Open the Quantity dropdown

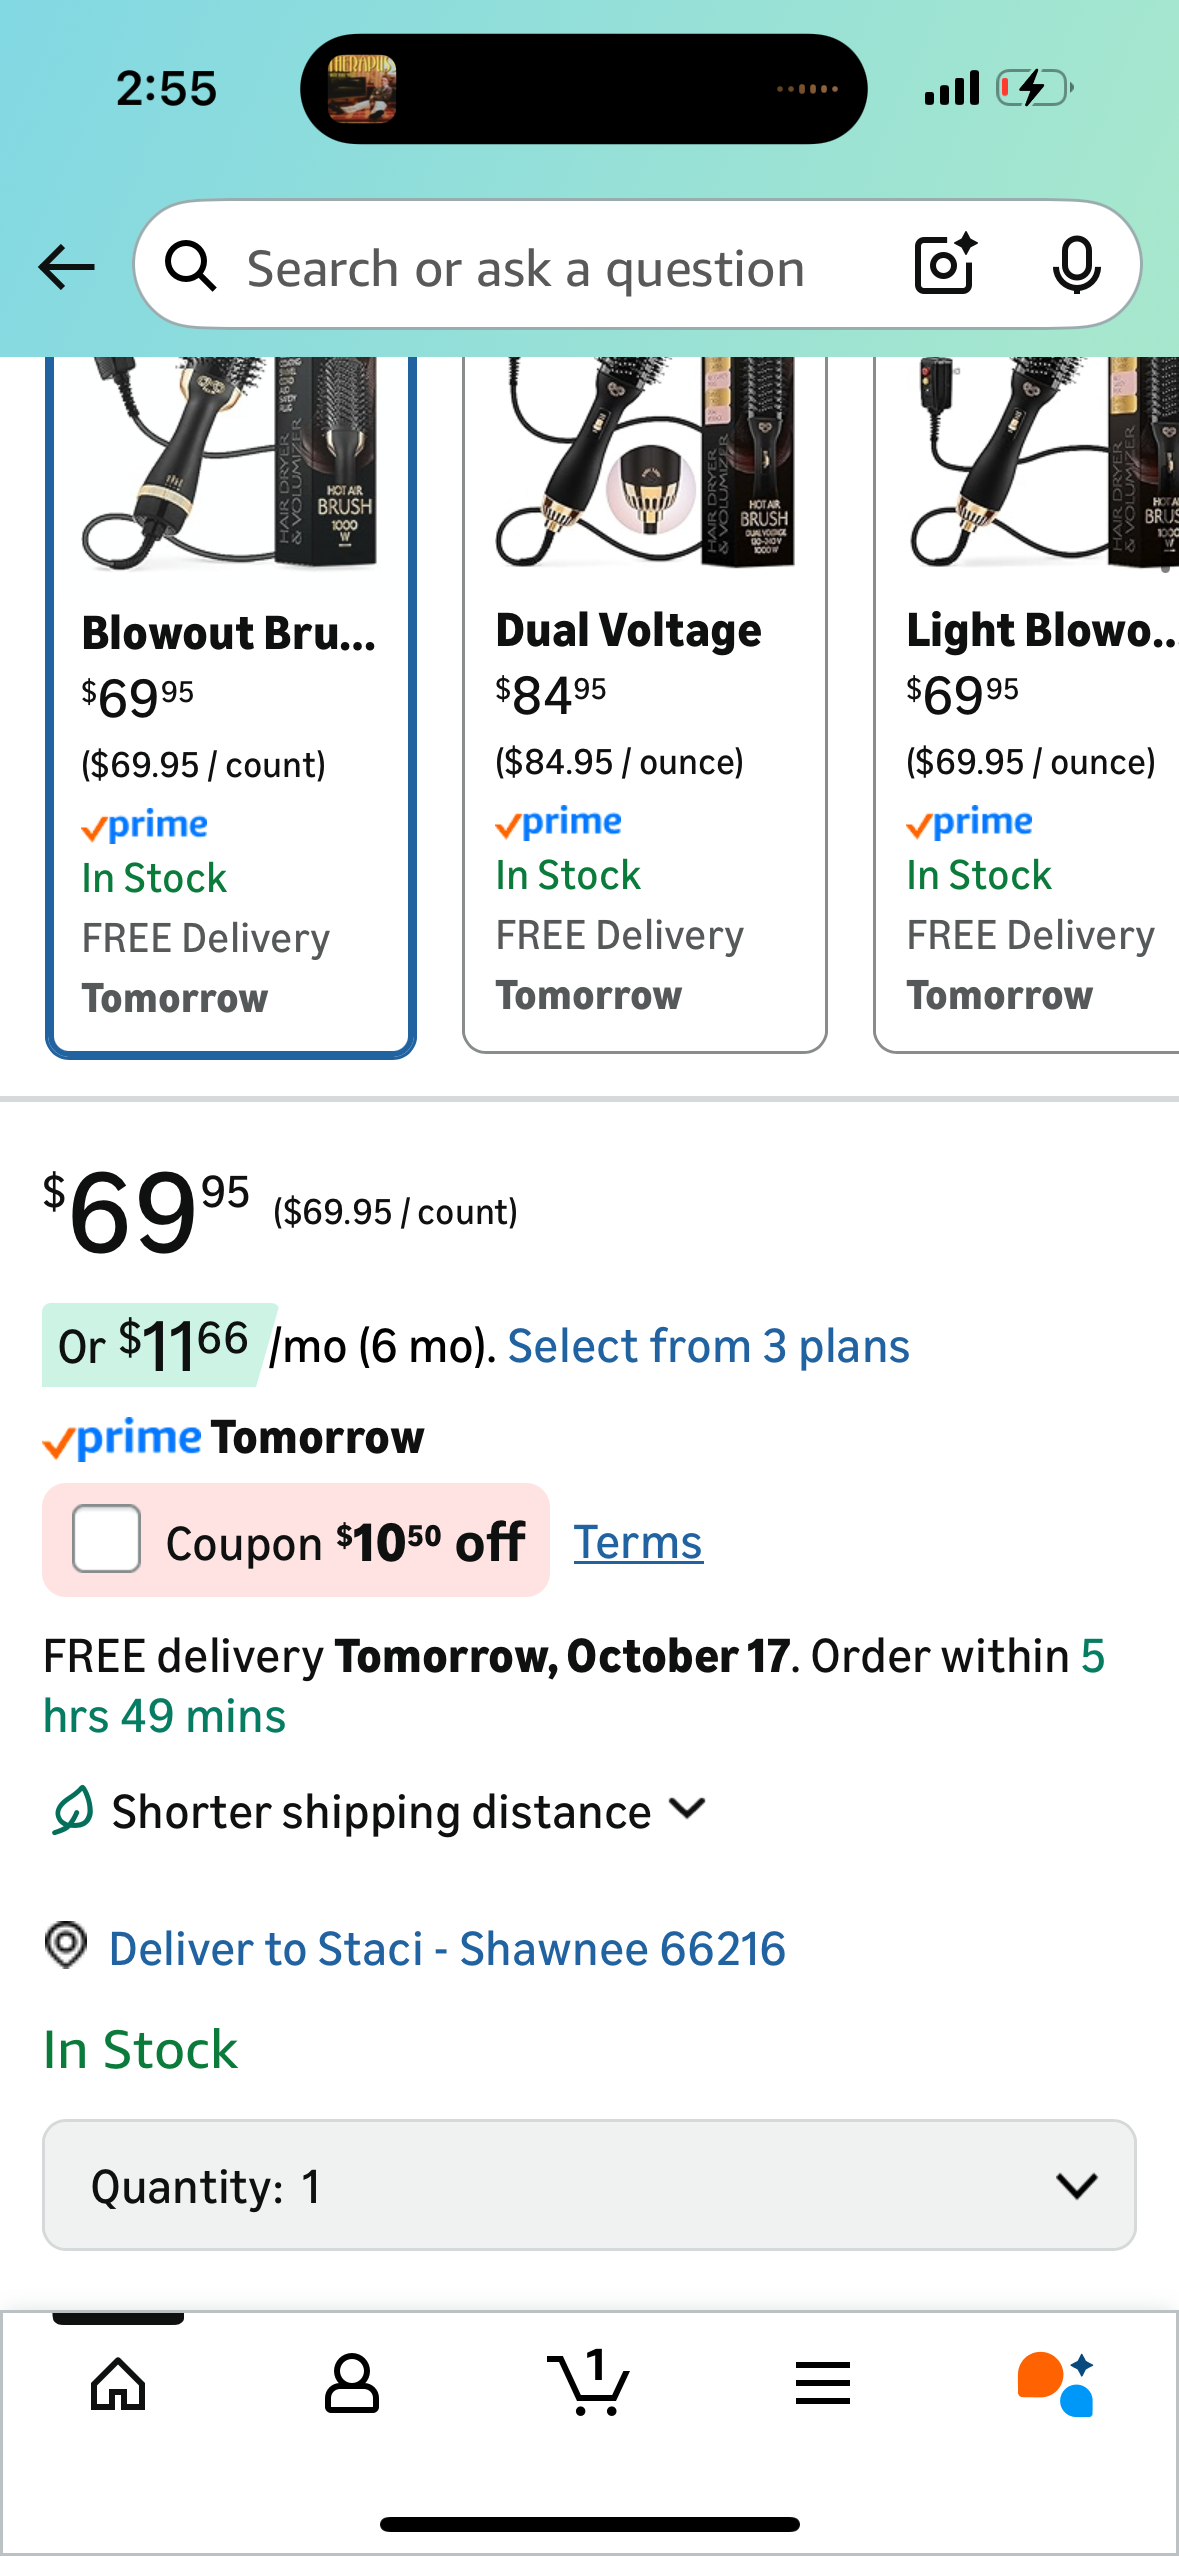pyautogui.click(x=589, y=2185)
